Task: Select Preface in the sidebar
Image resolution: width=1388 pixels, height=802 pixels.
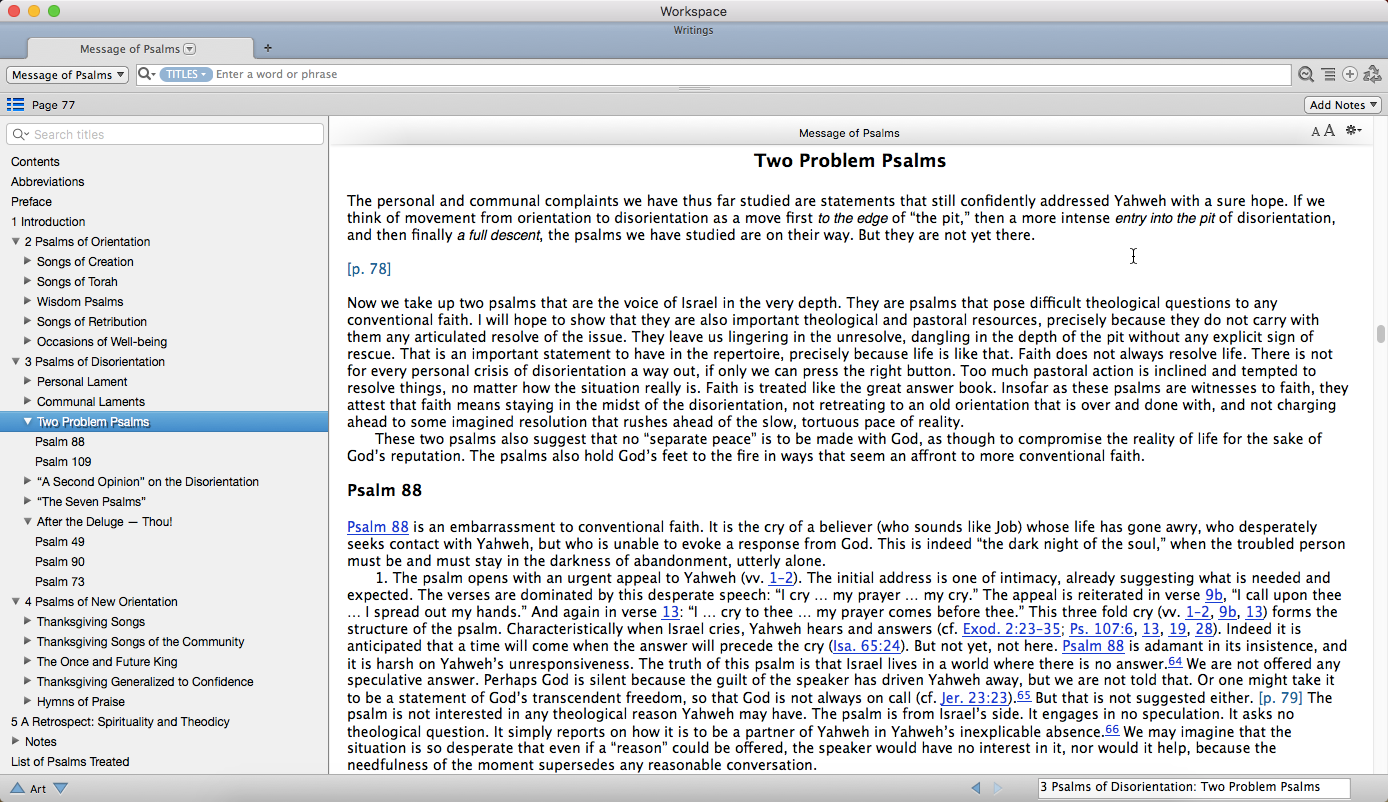Action: coord(31,202)
